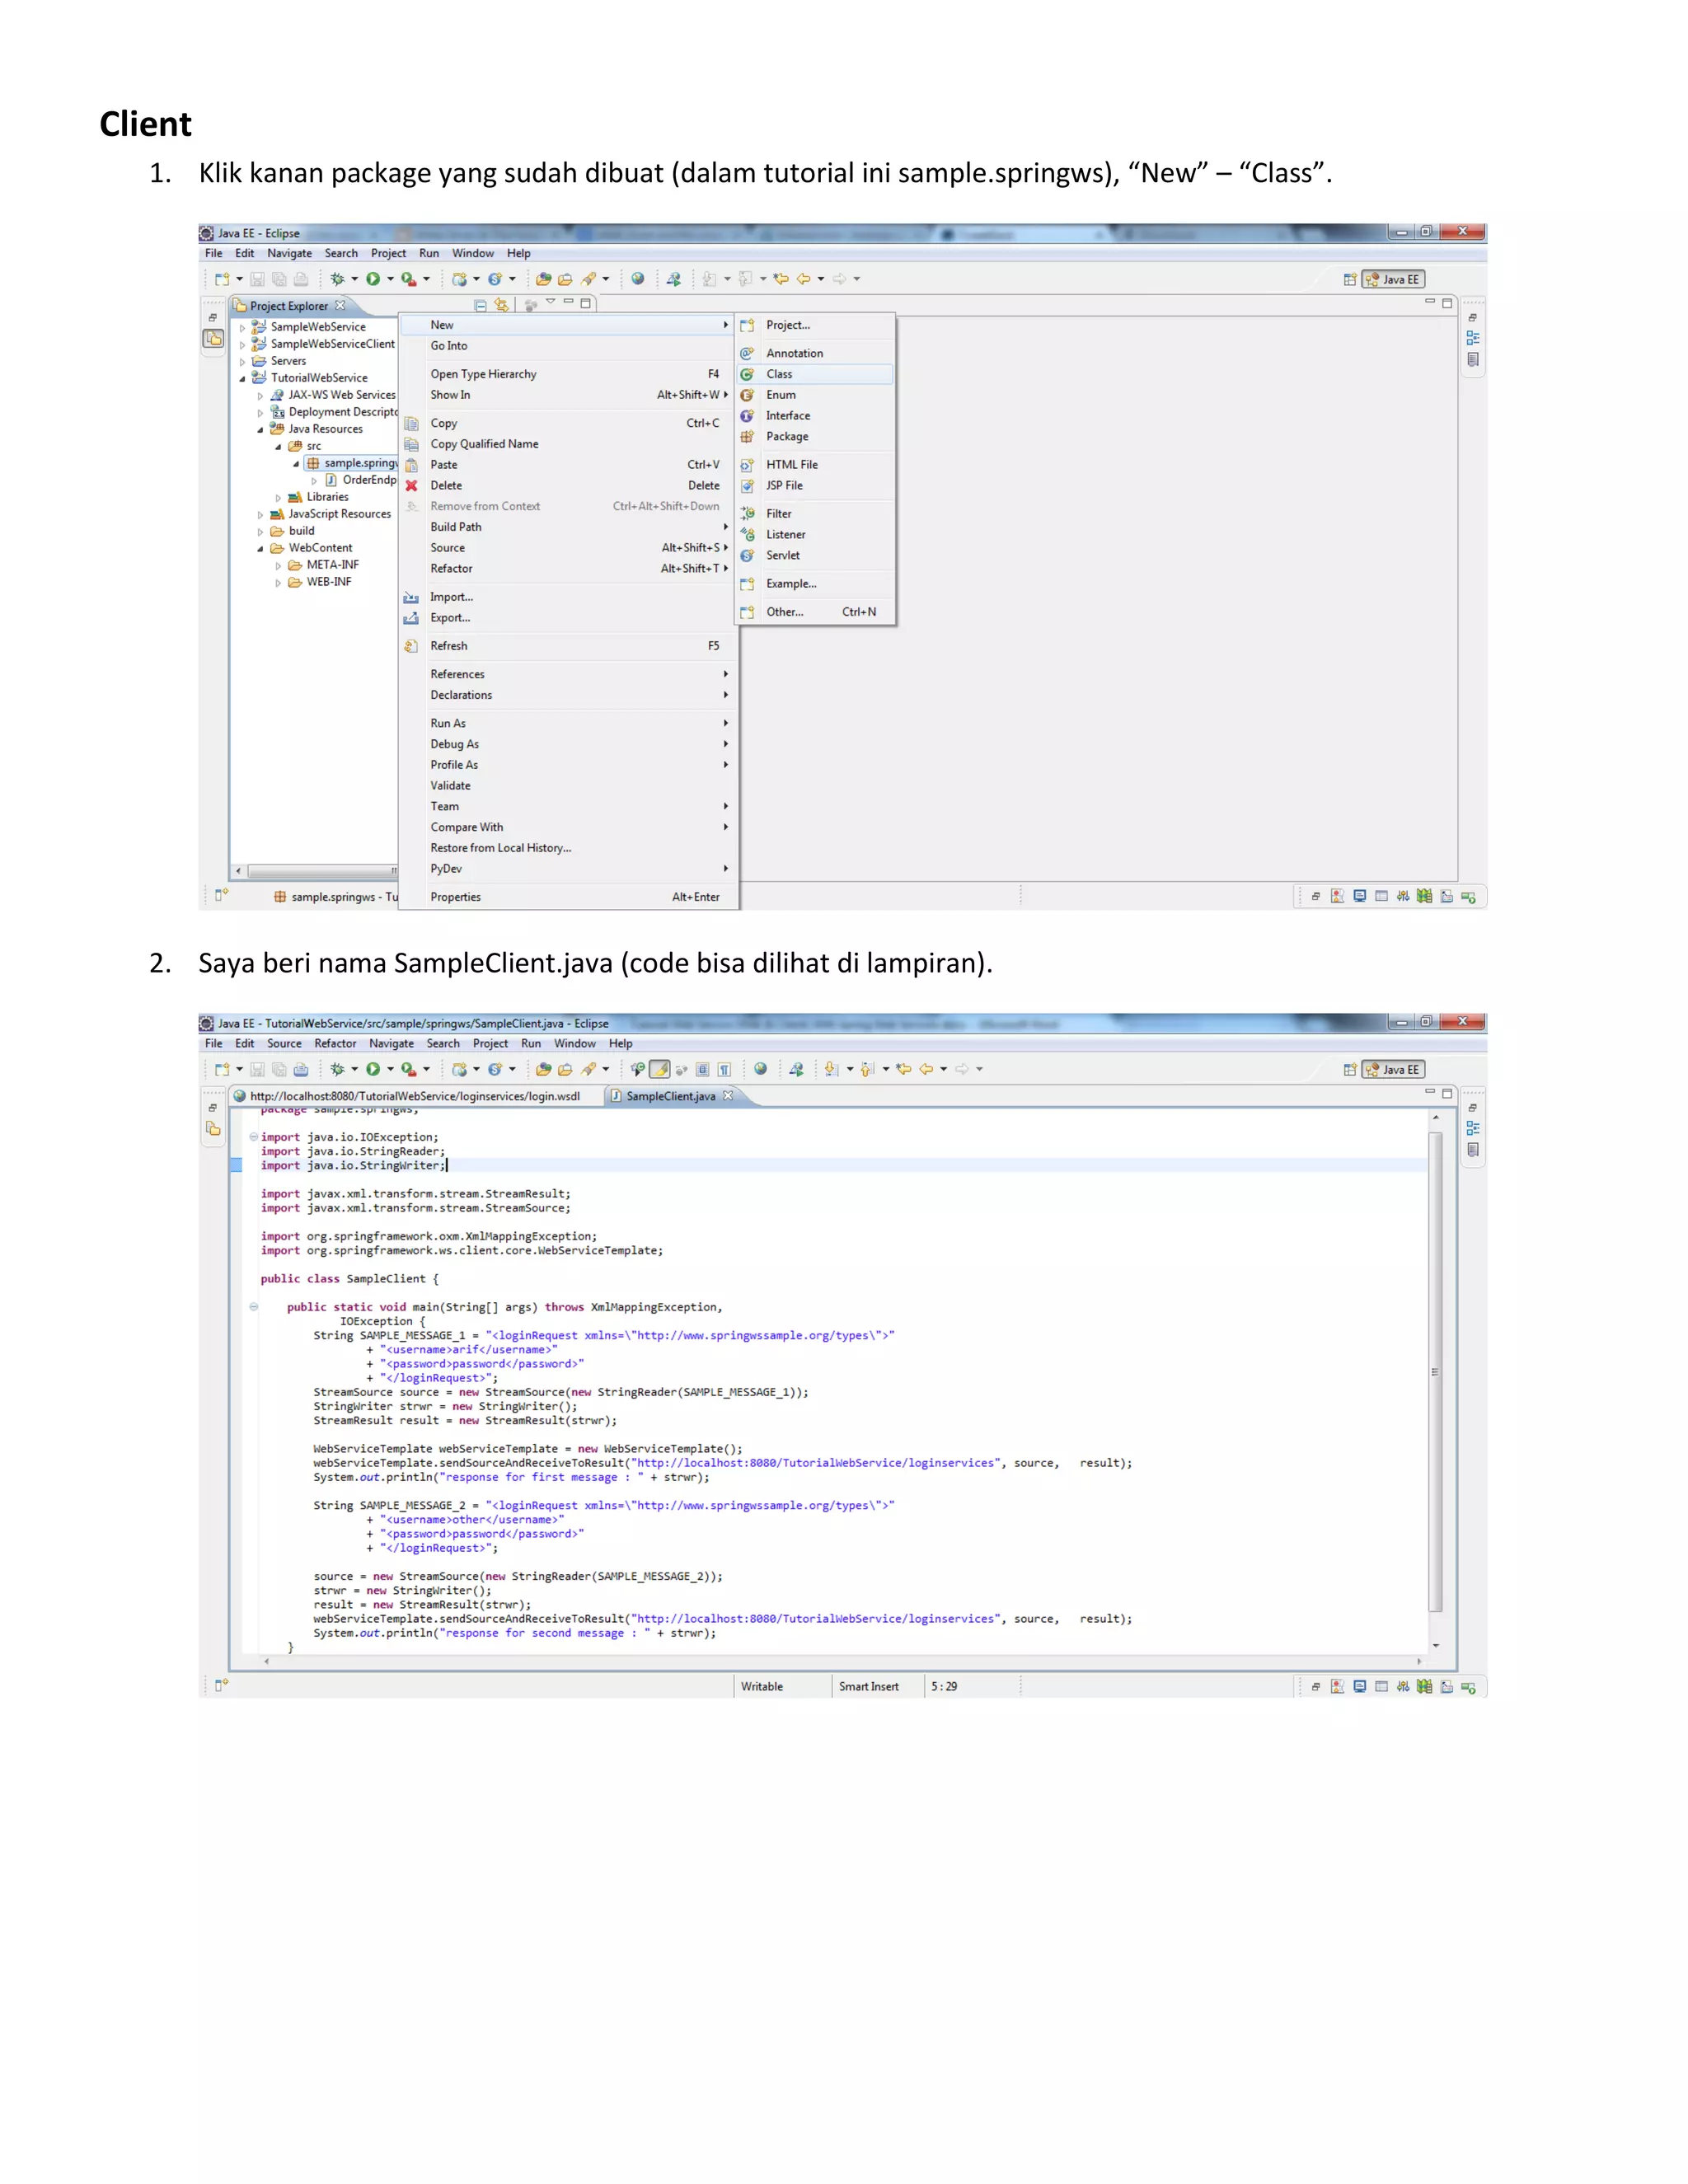
Task: Click Java EE perspective button in SampleClient window
Action: click(x=1394, y=1070)
